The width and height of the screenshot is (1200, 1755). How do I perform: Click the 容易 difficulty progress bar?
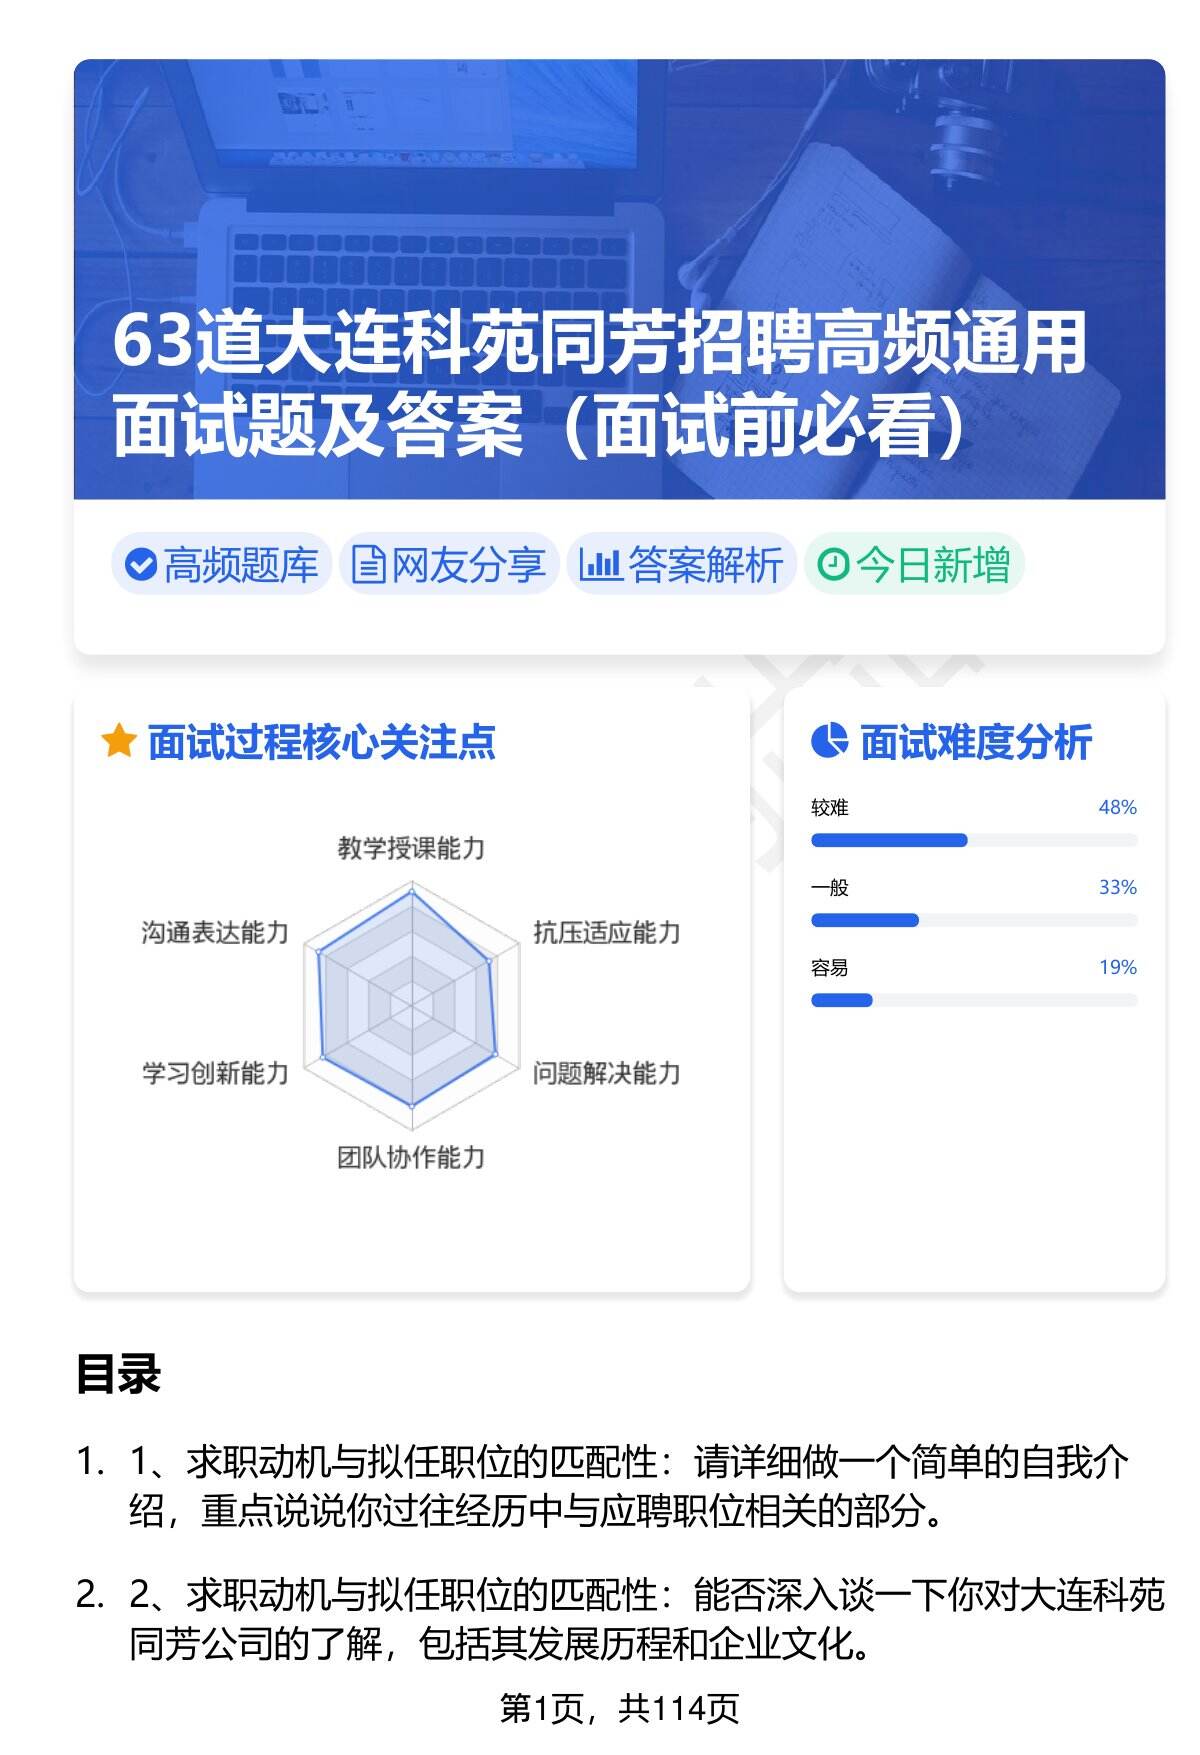pos(973,1000)
